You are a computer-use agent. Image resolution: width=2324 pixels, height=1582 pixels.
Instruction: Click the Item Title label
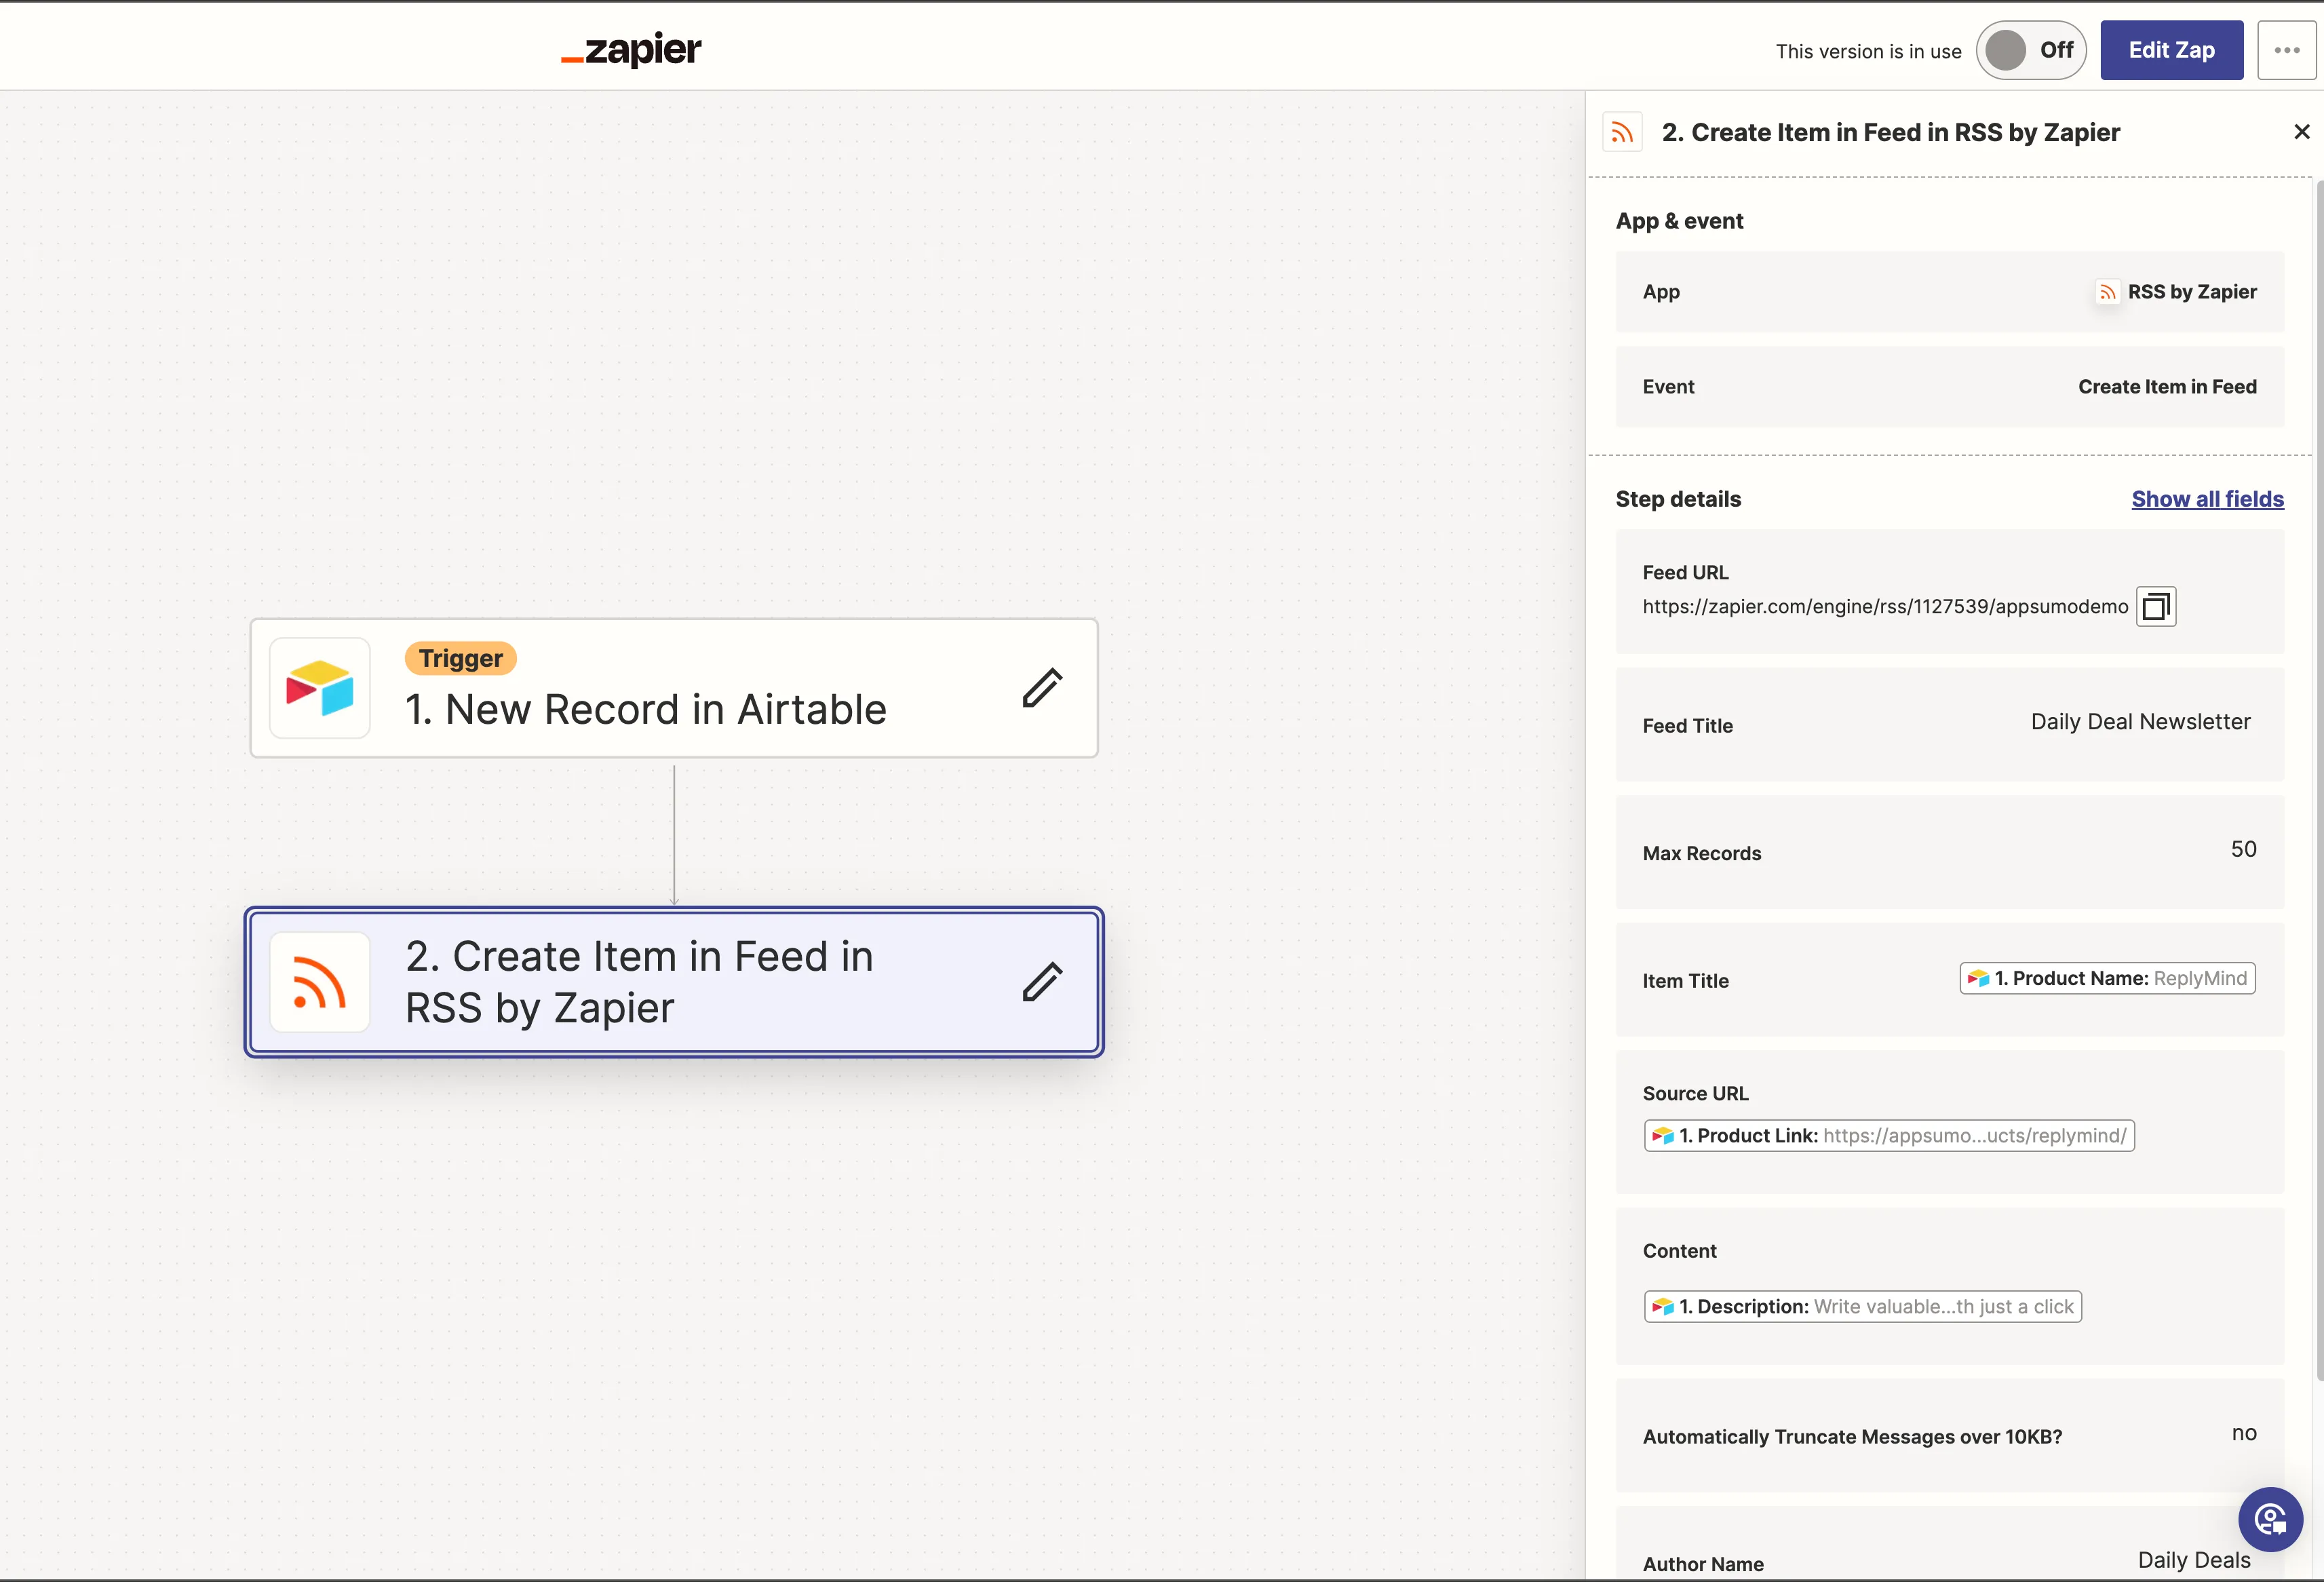[1685, 981]
